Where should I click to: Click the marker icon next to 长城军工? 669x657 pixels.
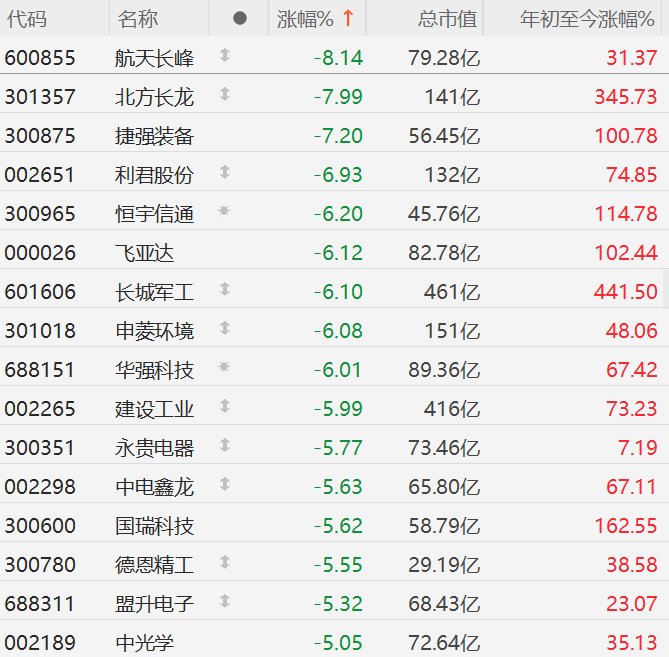click(x=224, y=291)
